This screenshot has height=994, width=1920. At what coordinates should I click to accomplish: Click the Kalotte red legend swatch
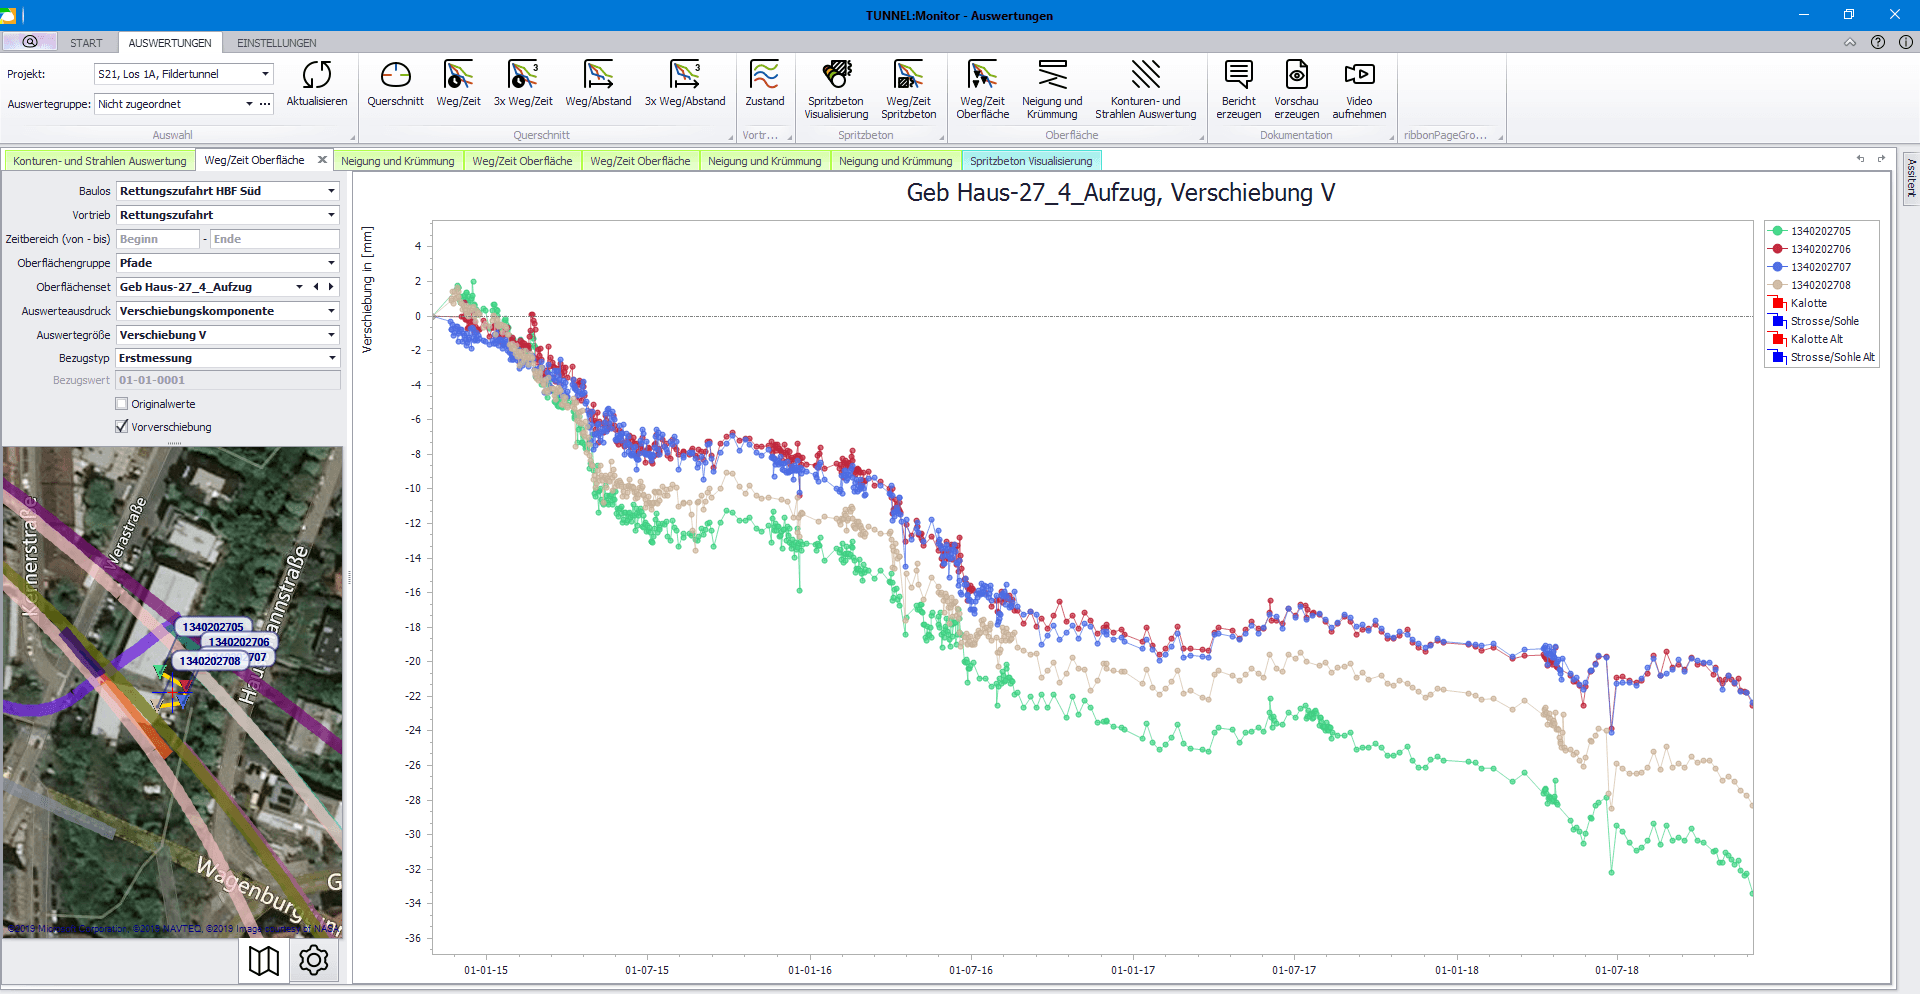1779,303
